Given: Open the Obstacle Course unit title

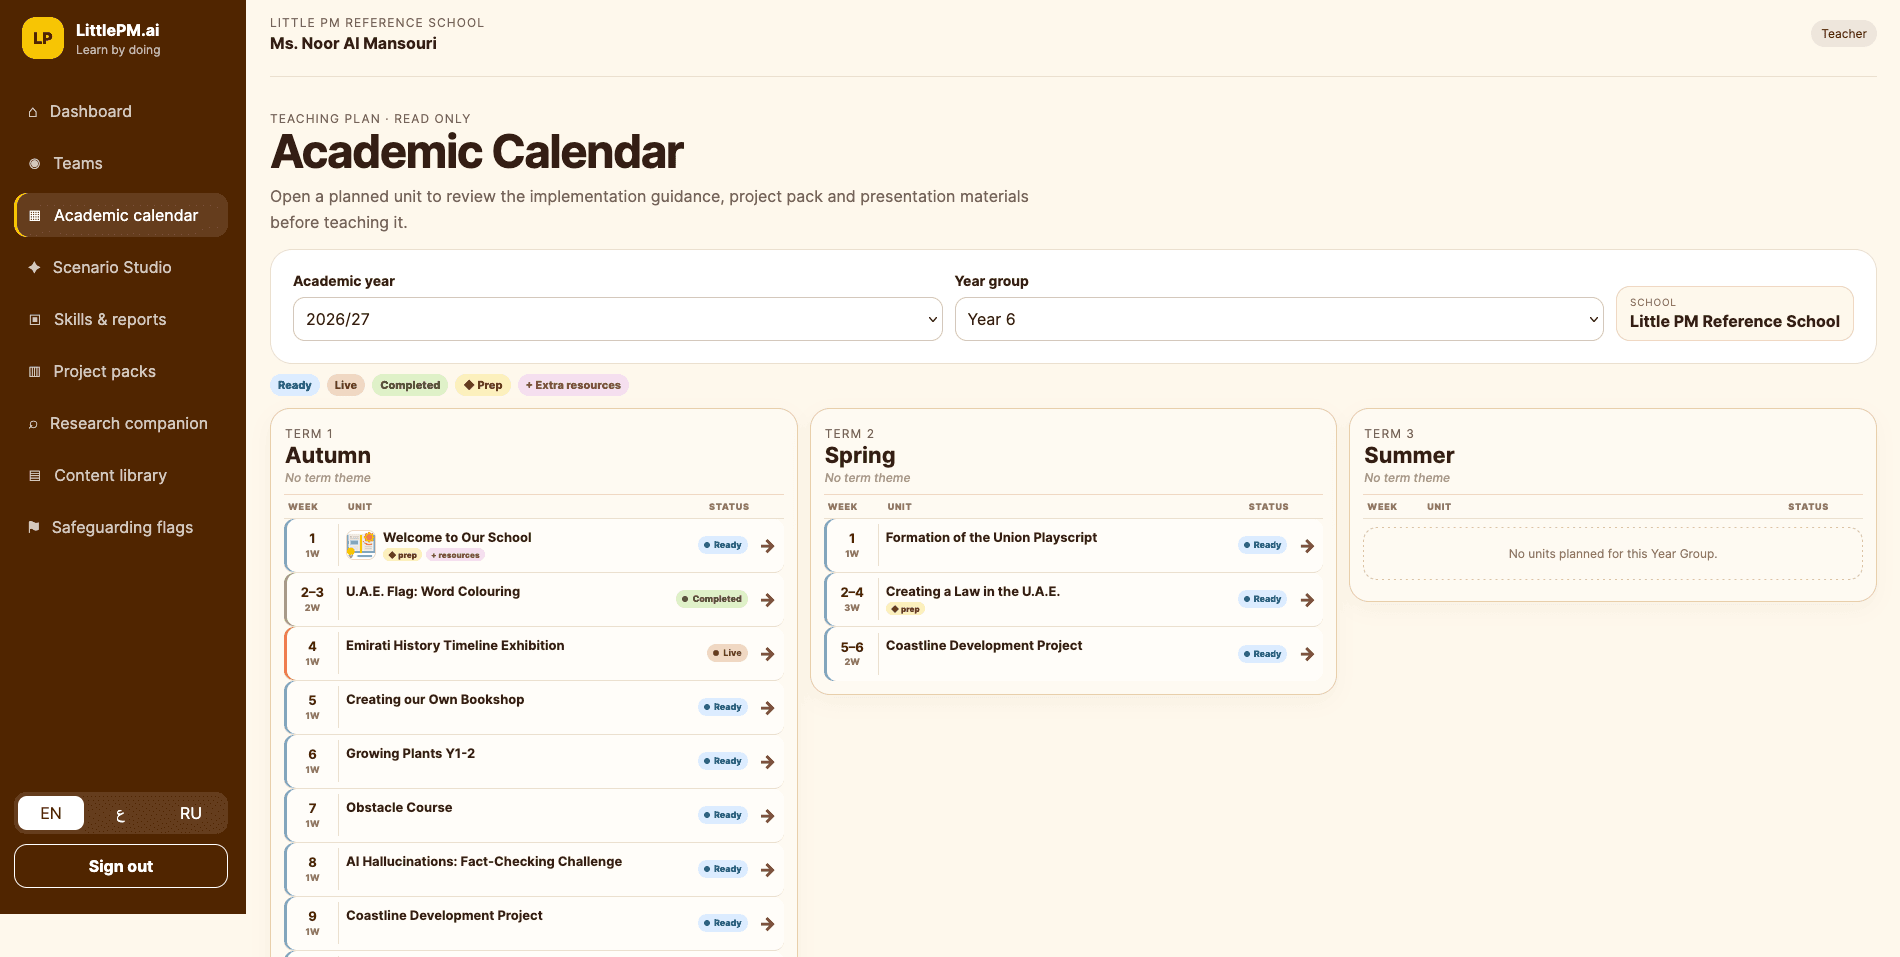Looking at the screenshot, I should [399, 808].
